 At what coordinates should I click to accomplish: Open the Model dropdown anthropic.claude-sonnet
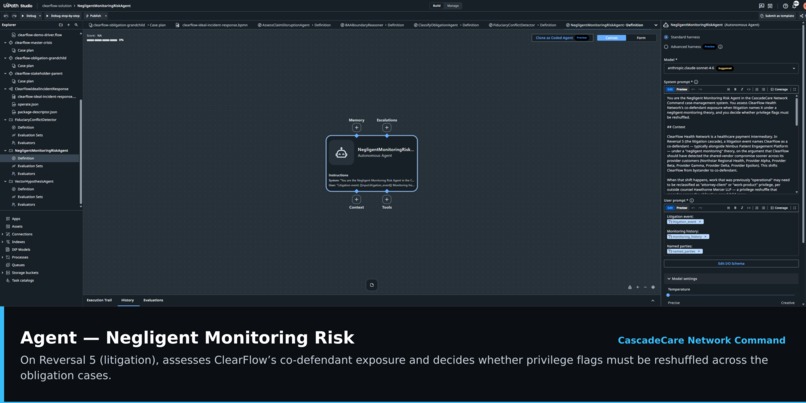pos(731,68)
